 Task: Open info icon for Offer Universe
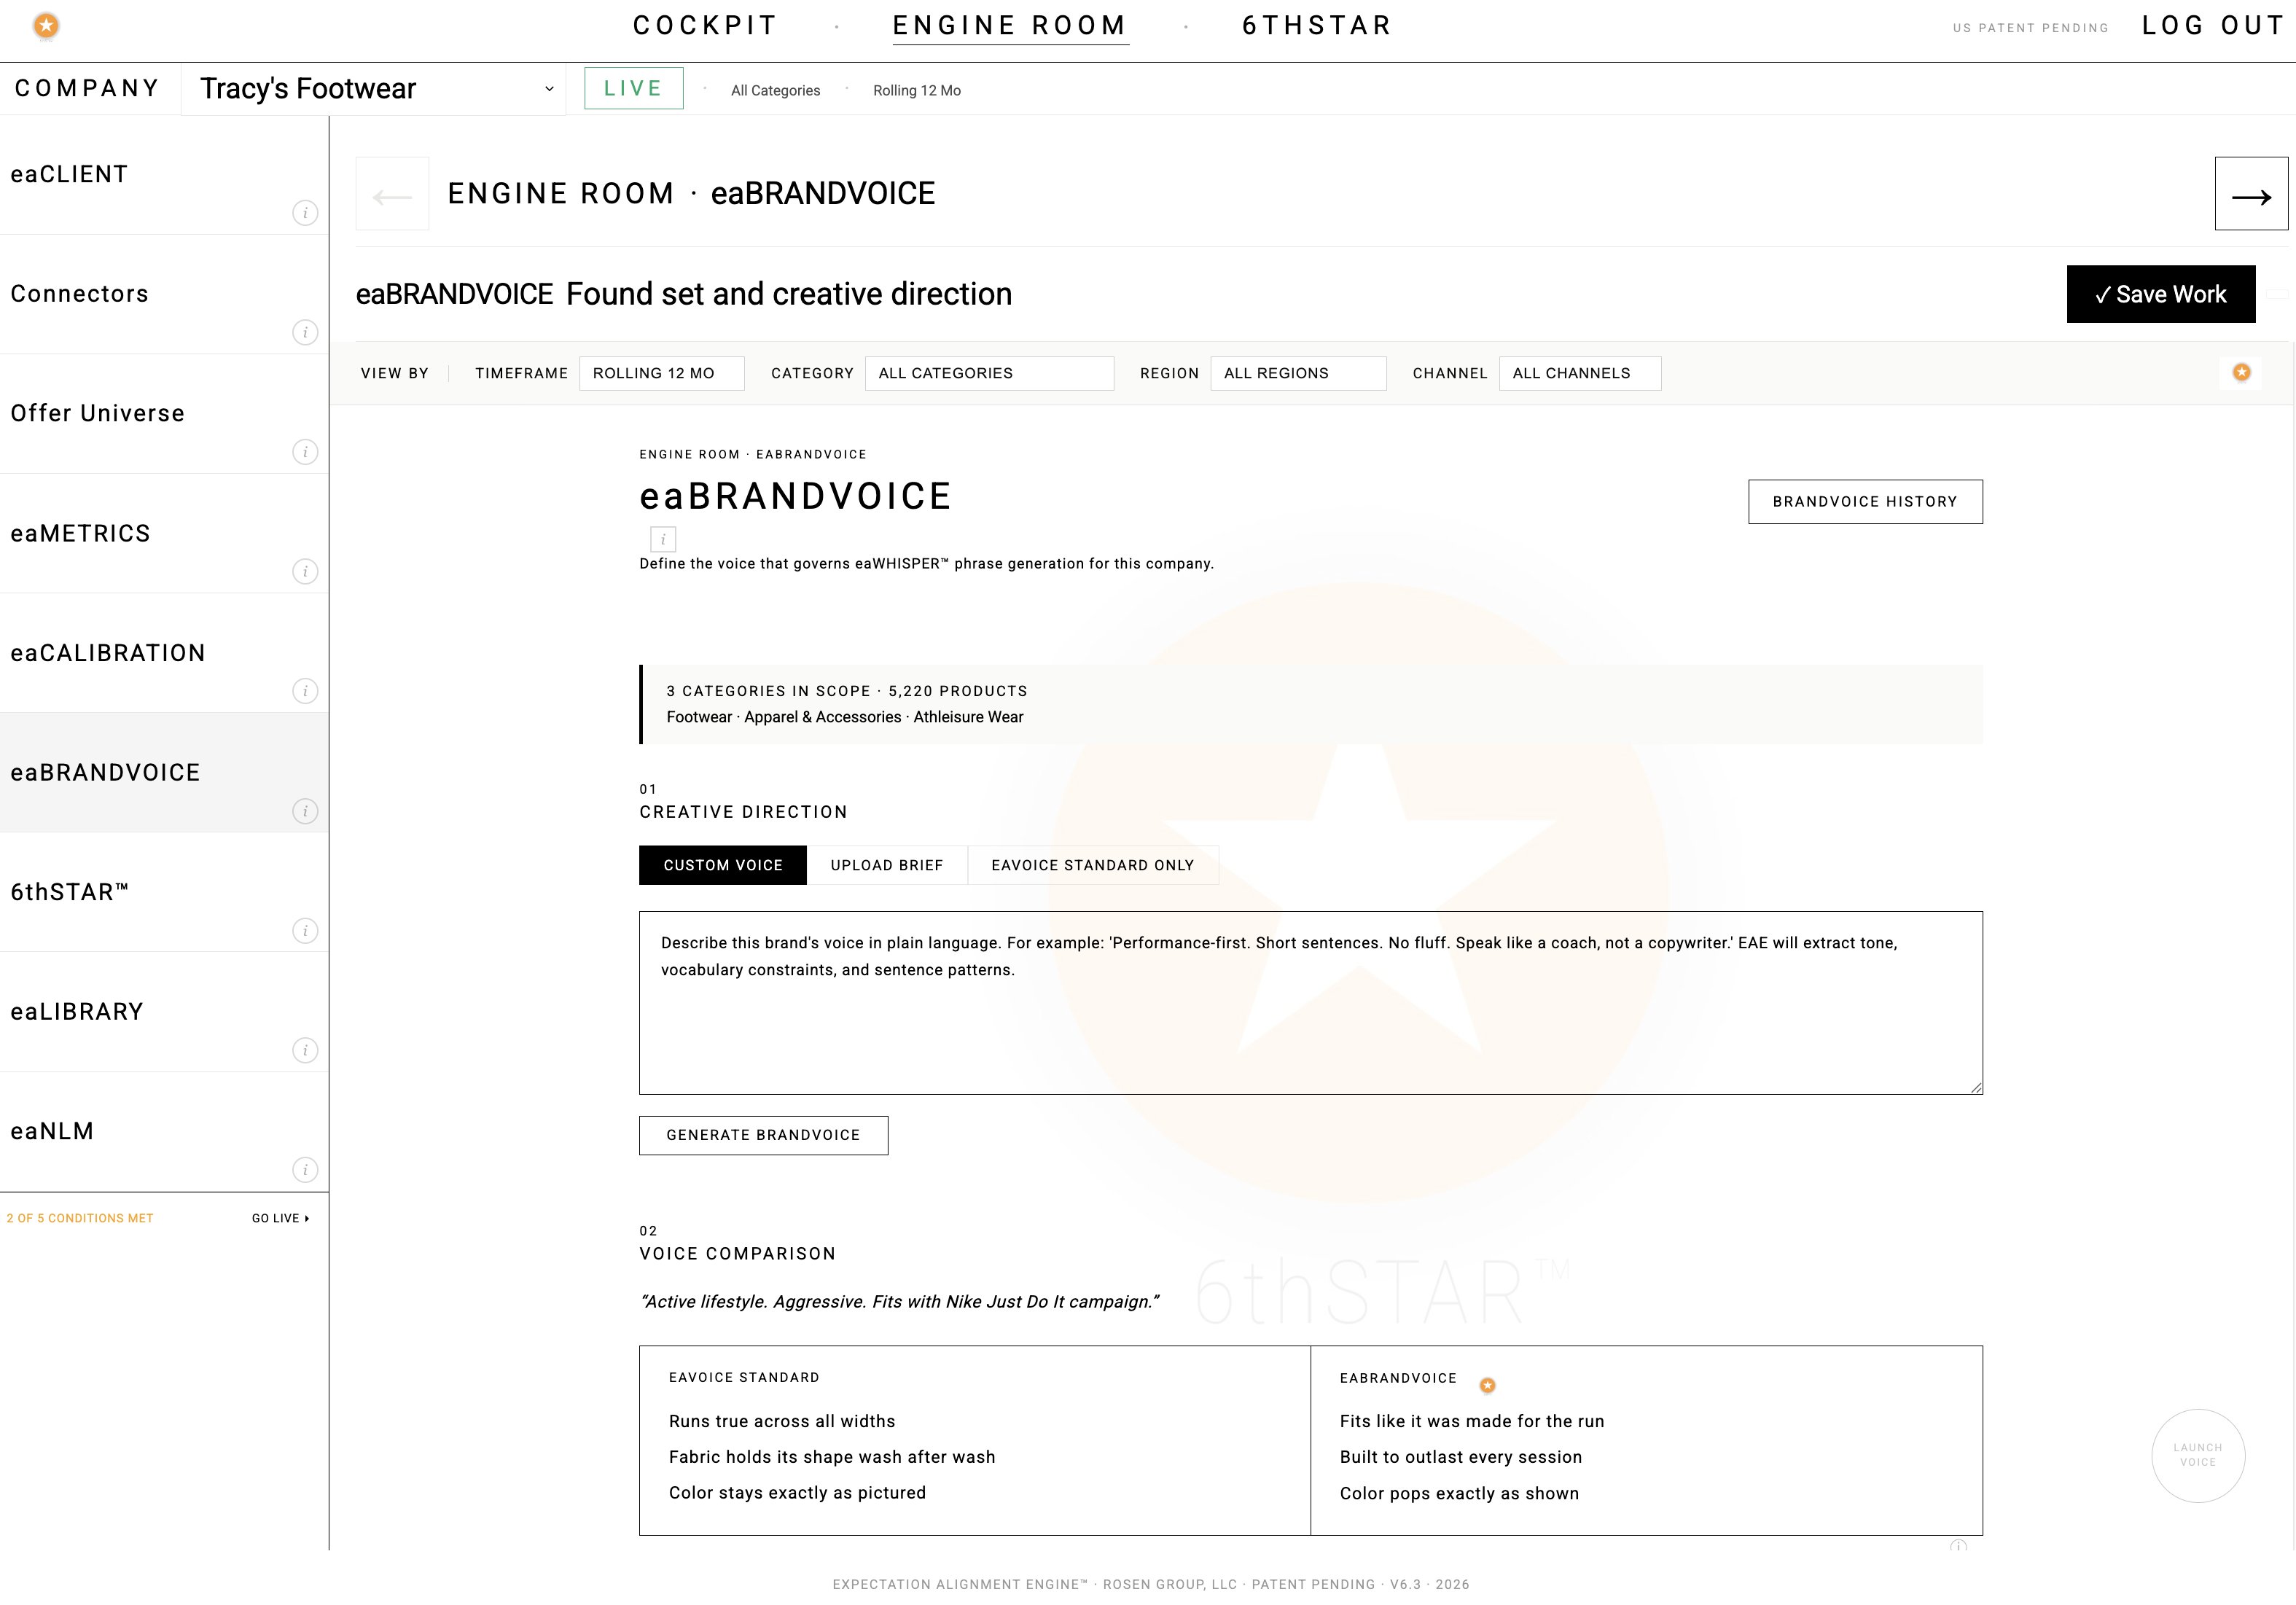click(305, 452)
